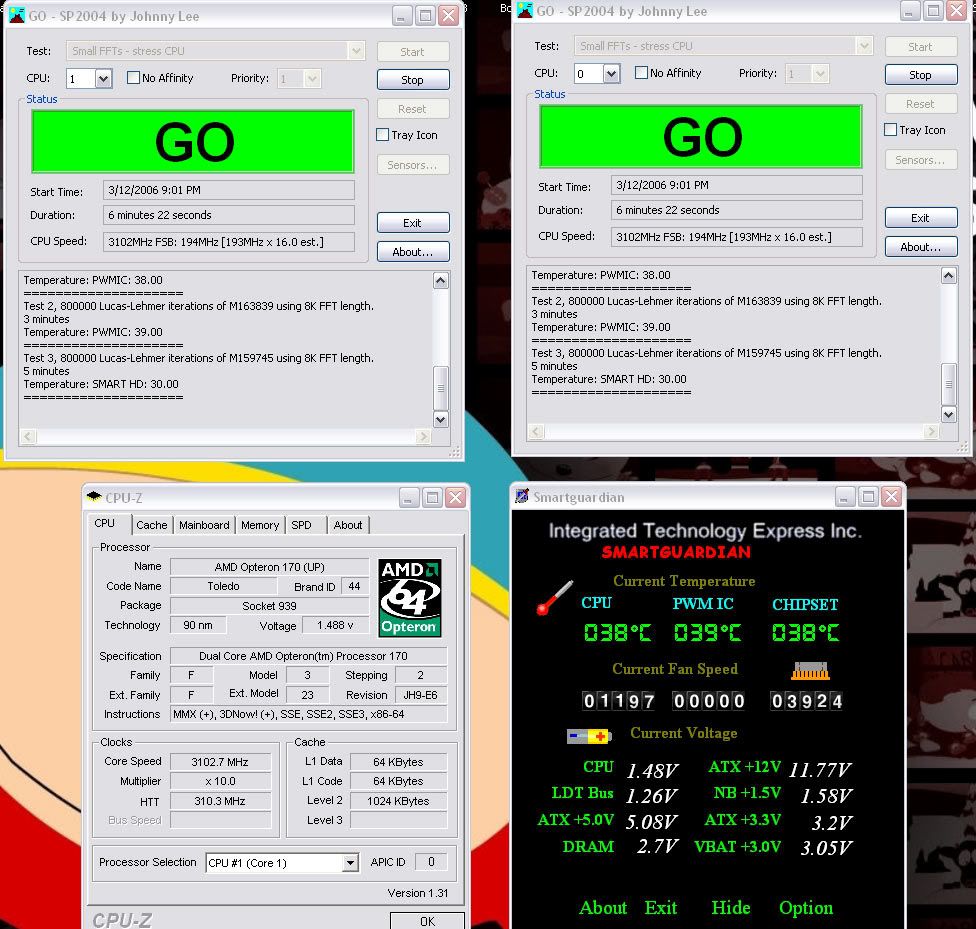Image resolution: width=976 pixels, height=929 pixels.
Task: Click the SP2004 app icon in left window title bar
Action: click(x=17, y=16)
